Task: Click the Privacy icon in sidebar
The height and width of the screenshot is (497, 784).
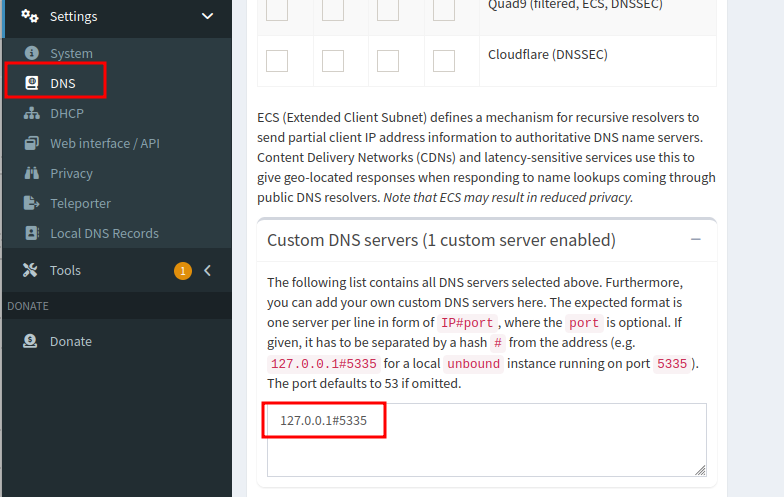Action: point(31,173)
